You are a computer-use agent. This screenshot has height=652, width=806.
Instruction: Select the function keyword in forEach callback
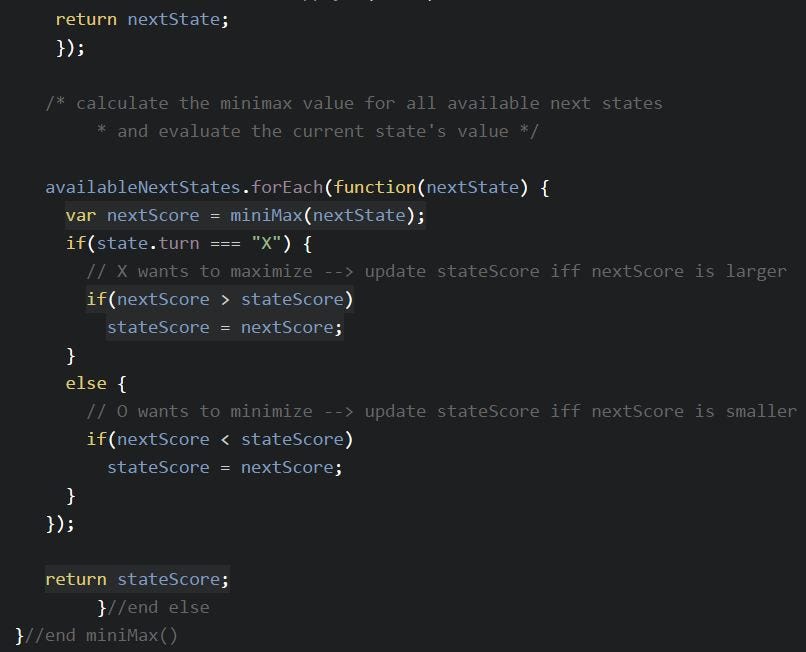(x=375, y=187)
